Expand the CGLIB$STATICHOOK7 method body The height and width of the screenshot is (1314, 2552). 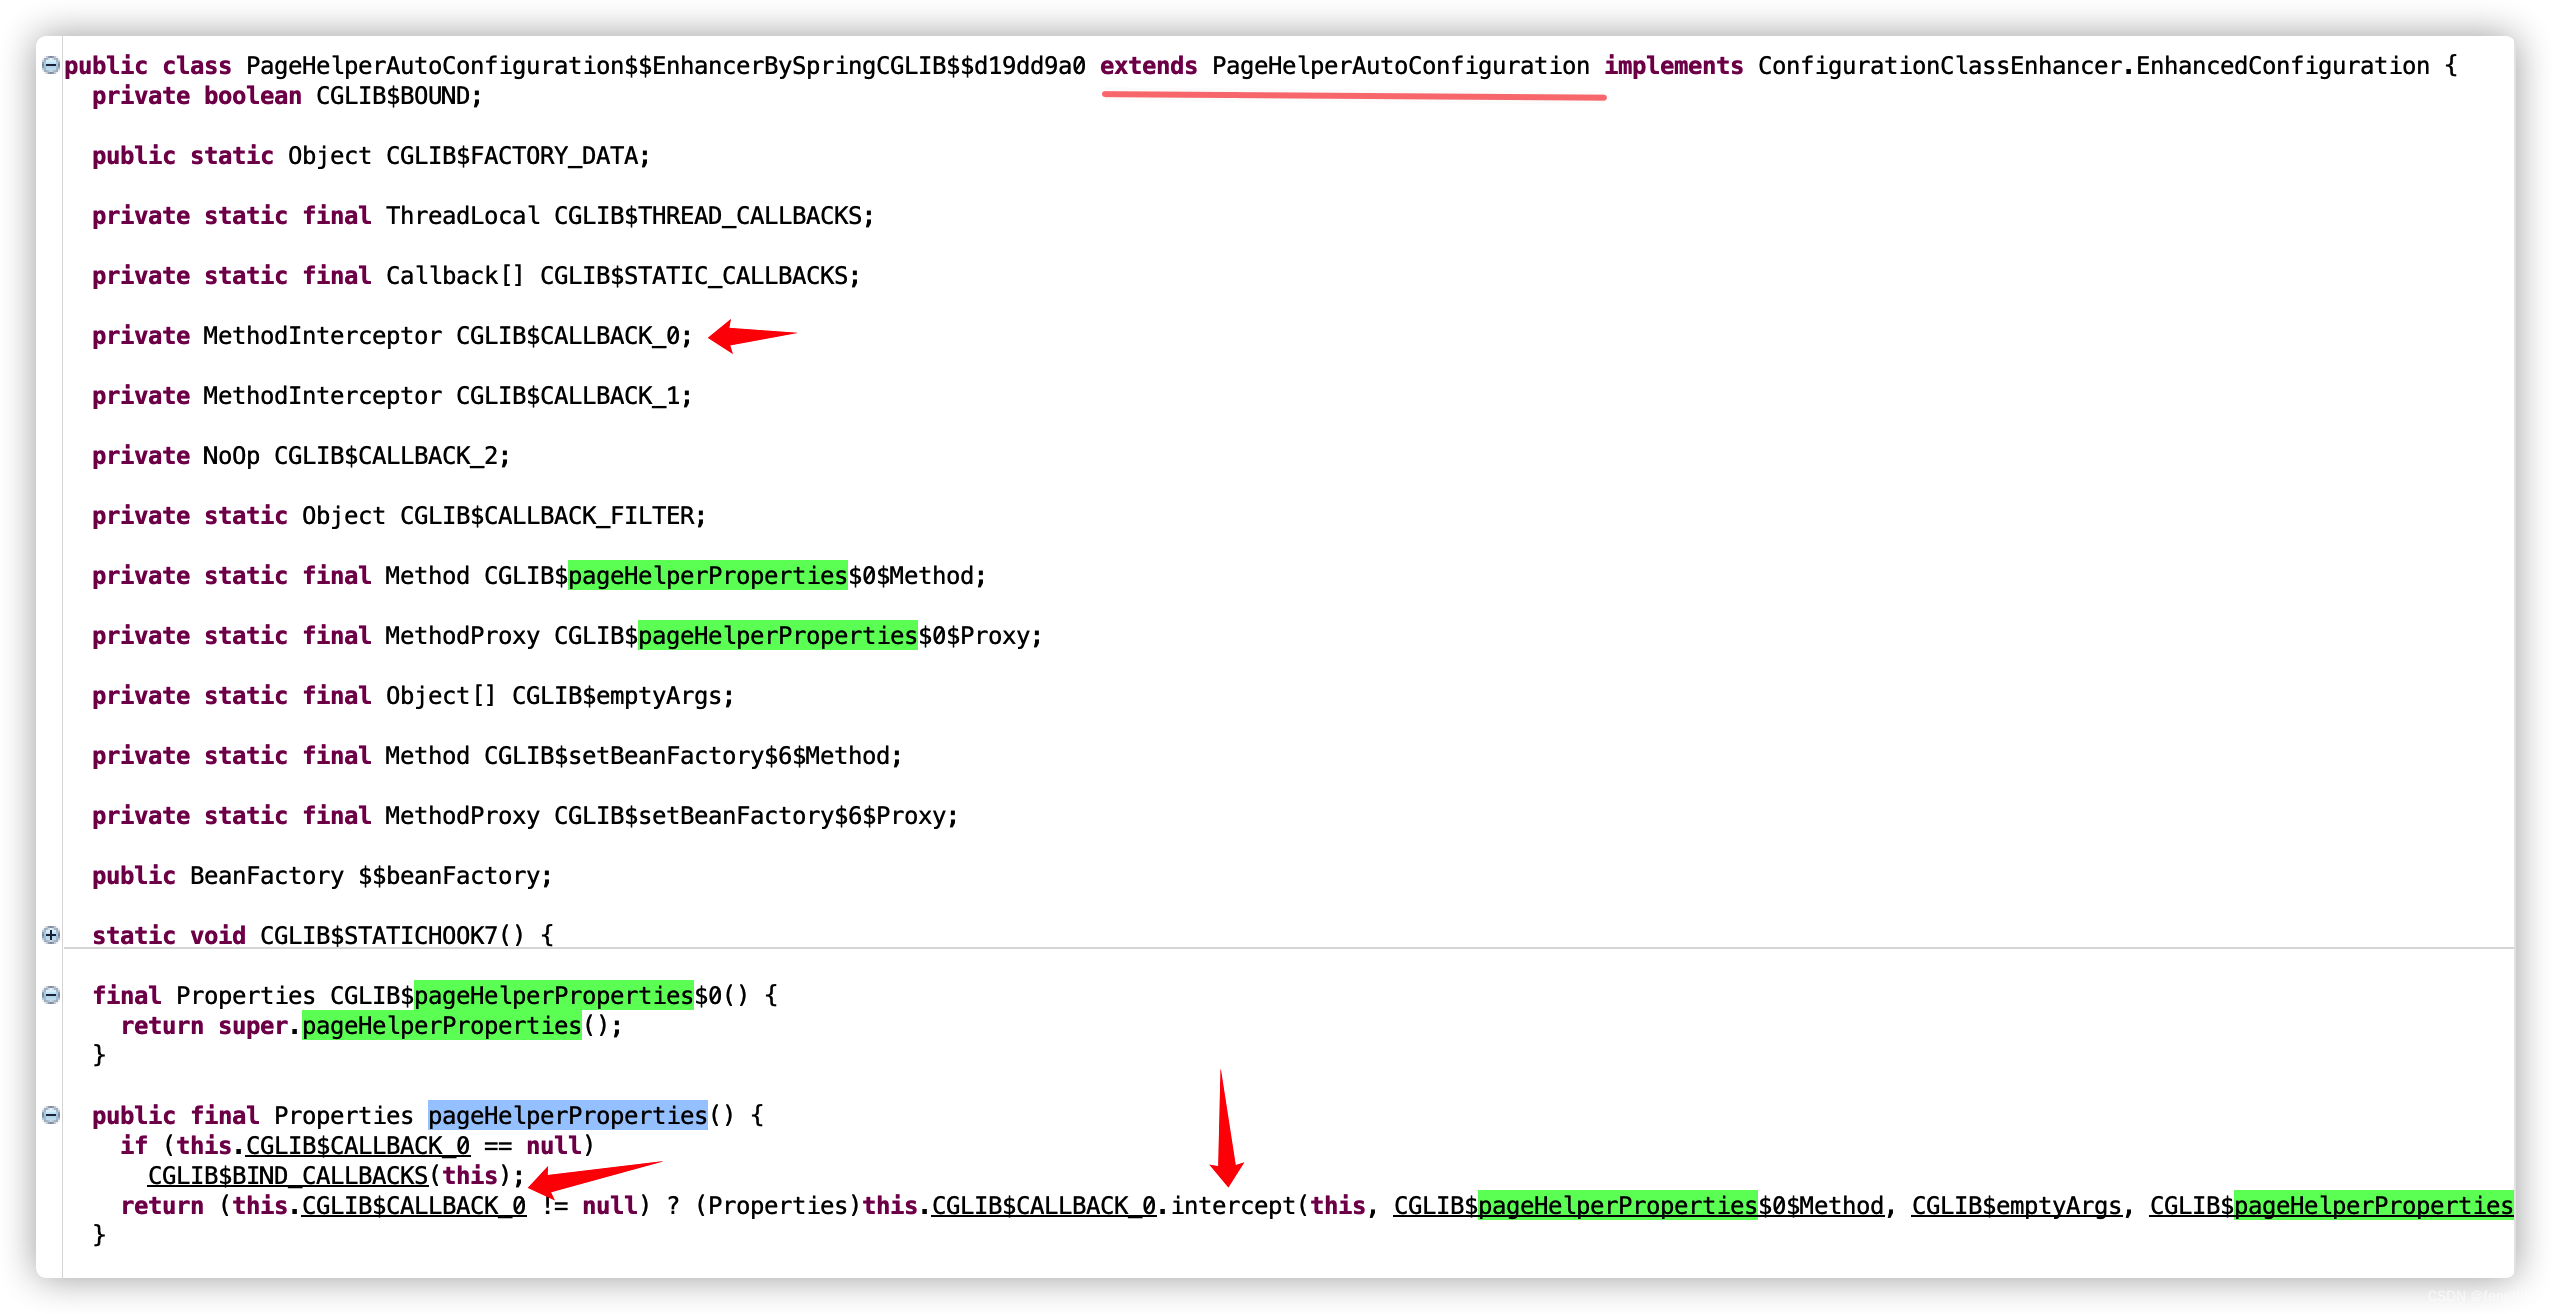50,935
